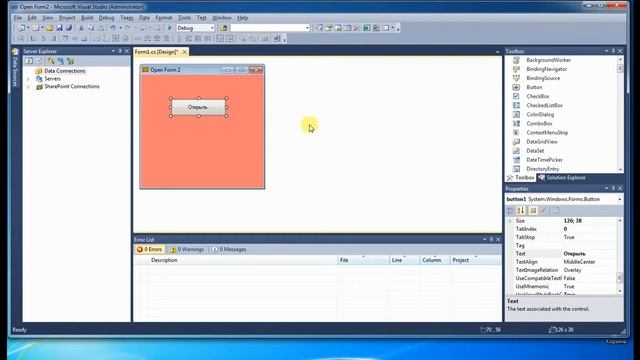Switch to the Solution Explorer tab
This screenshot has width=640, height=360.
(x=562, y=178)
